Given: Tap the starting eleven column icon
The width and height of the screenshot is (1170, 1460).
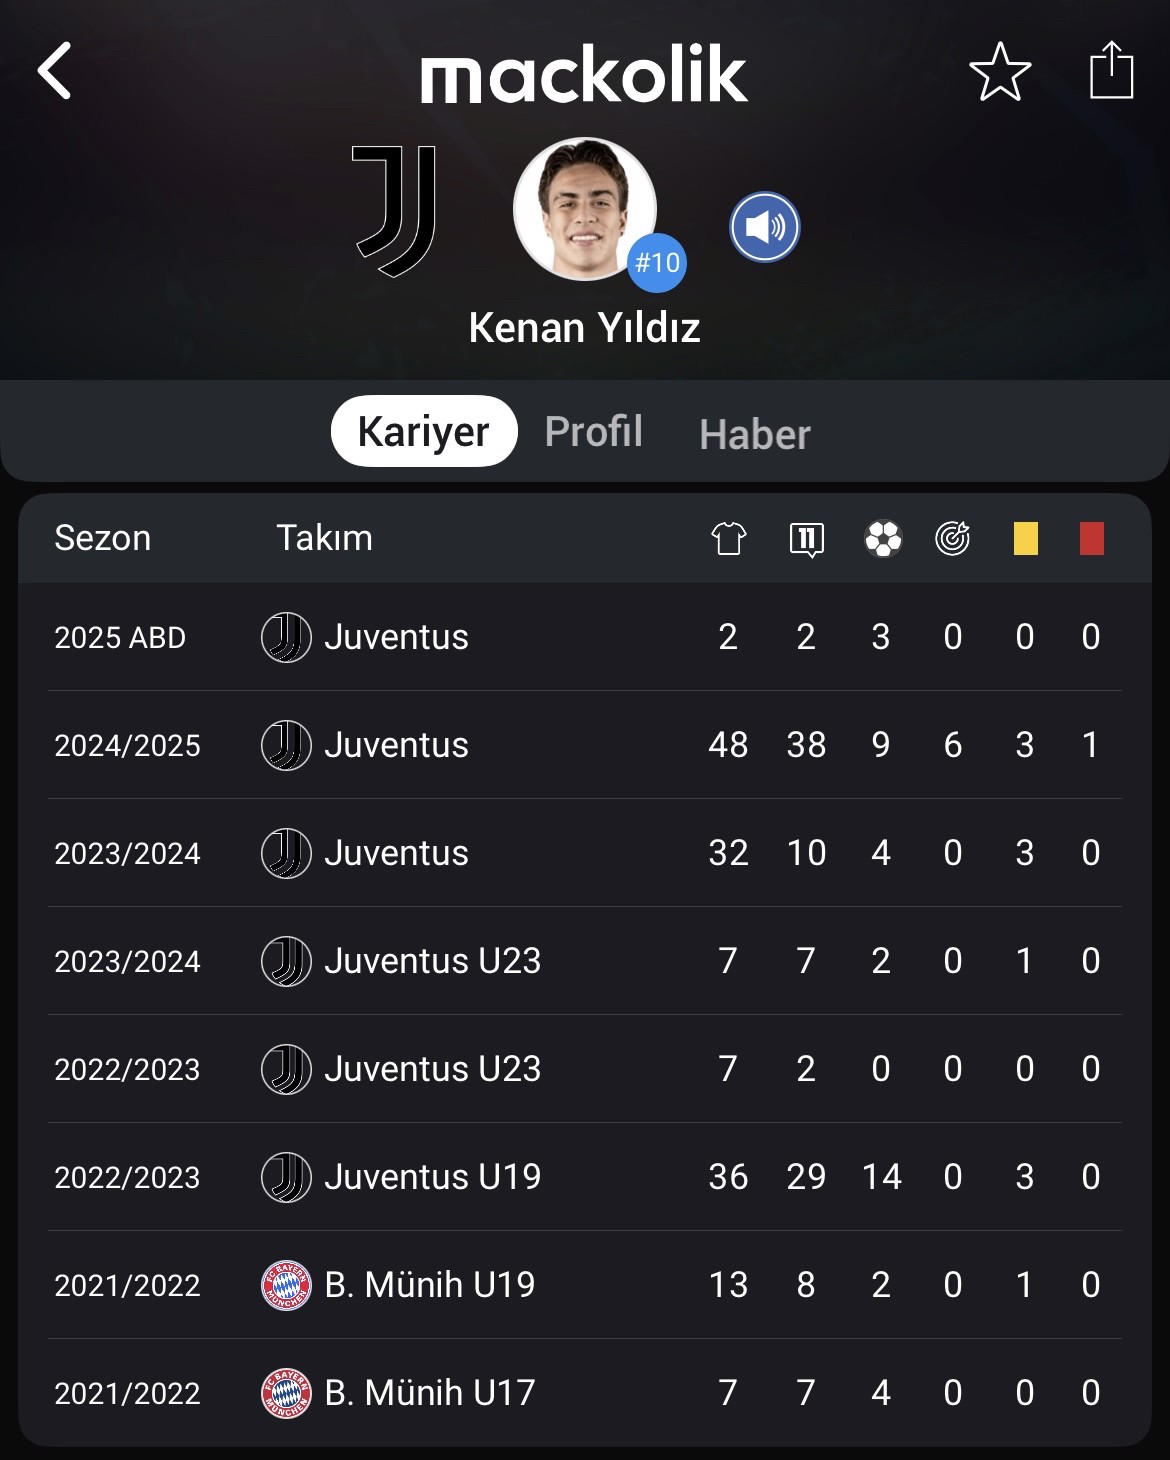Looking at the screenshot, I should pos(806,539).
